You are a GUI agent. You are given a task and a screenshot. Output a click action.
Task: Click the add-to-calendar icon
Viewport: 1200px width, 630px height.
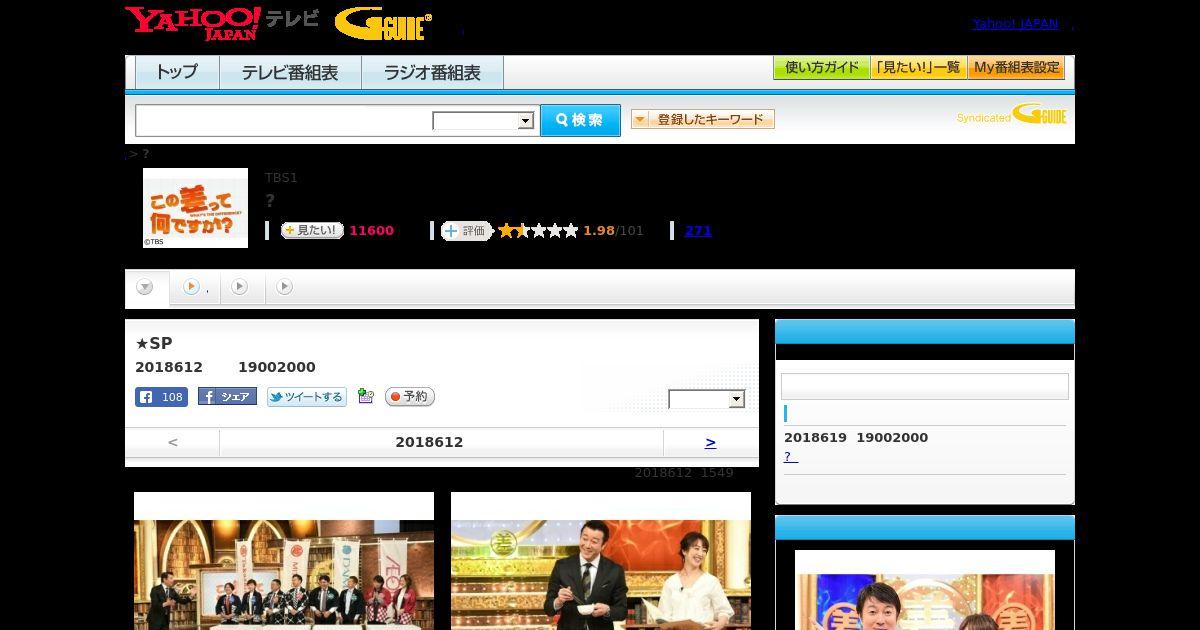click(x=366, y=397)
